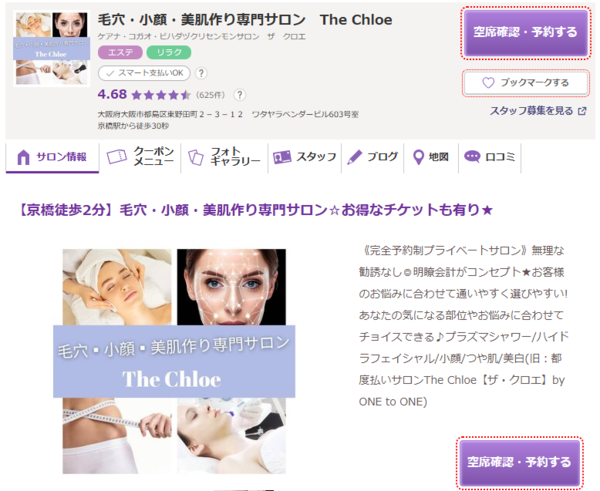Click the coupon ticket icon
This screenshot has width=600, height=491.
coord(117,157)
